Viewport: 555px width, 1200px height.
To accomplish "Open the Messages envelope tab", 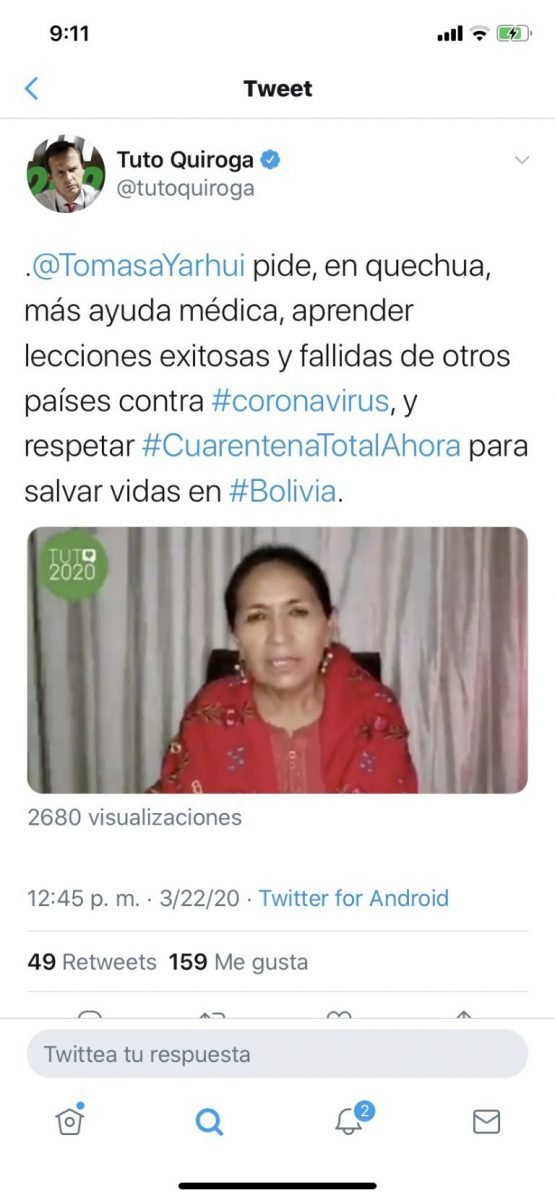I will pyautogui.click(x=486, y=1122).
